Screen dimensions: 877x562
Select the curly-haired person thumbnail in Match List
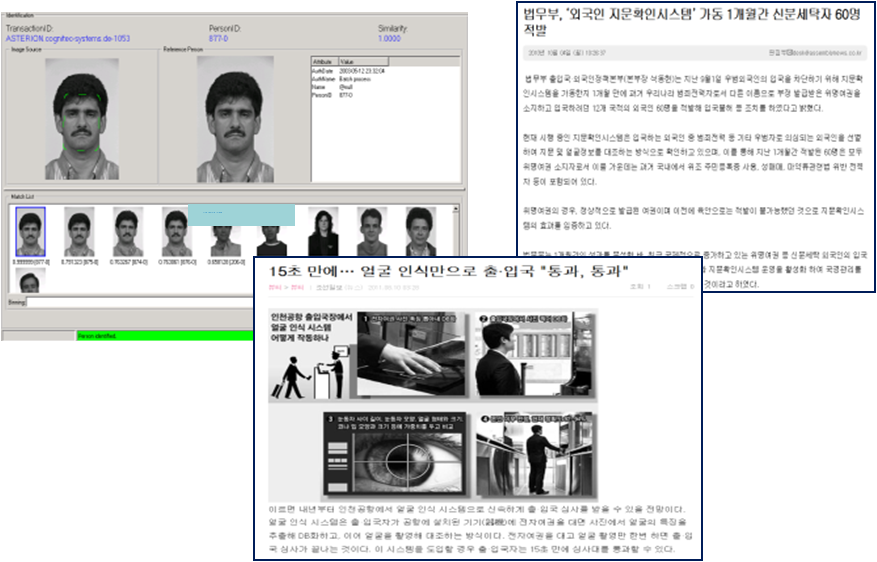coord(421,232)
